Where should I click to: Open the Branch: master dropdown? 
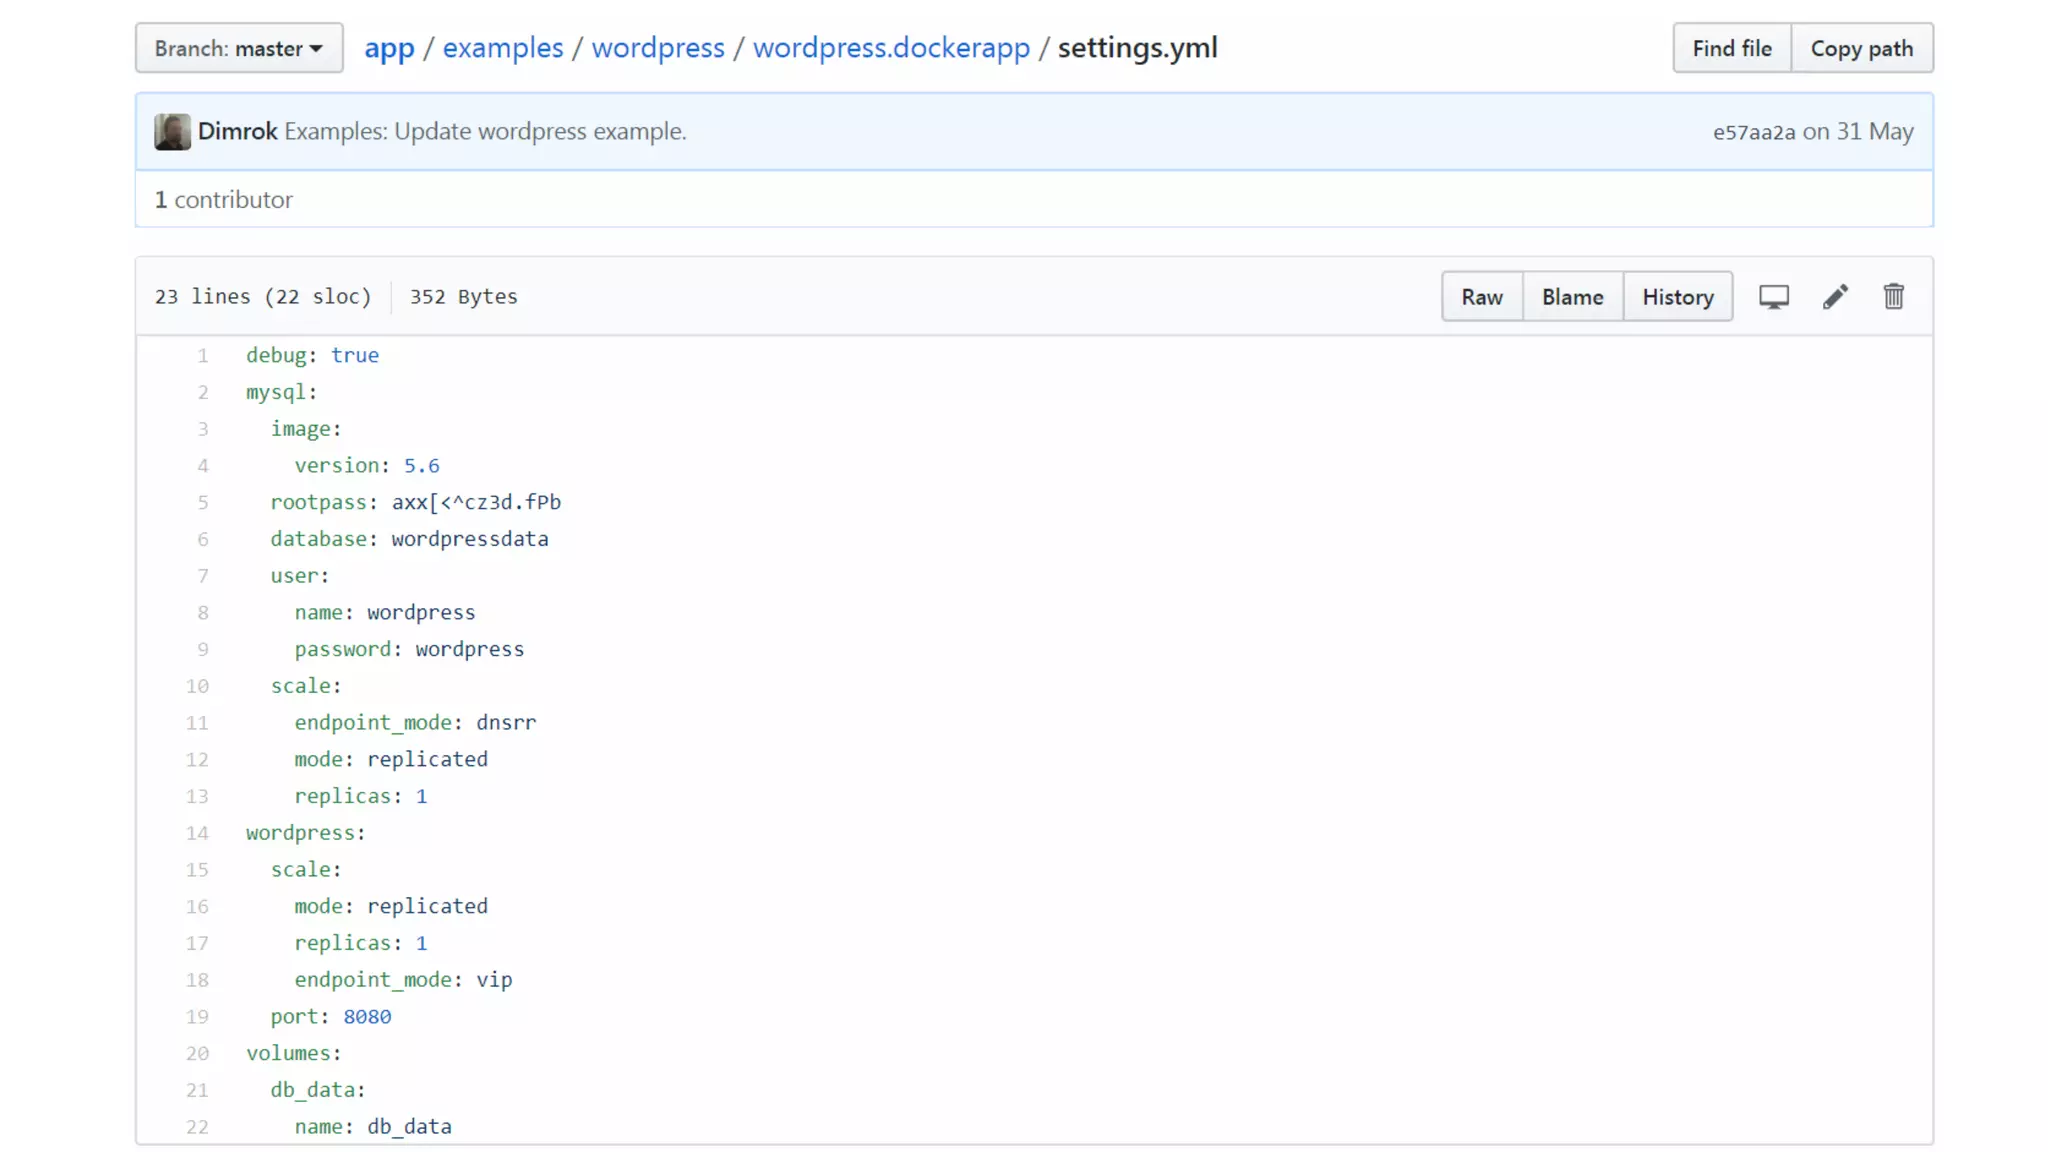coord(239,48)
